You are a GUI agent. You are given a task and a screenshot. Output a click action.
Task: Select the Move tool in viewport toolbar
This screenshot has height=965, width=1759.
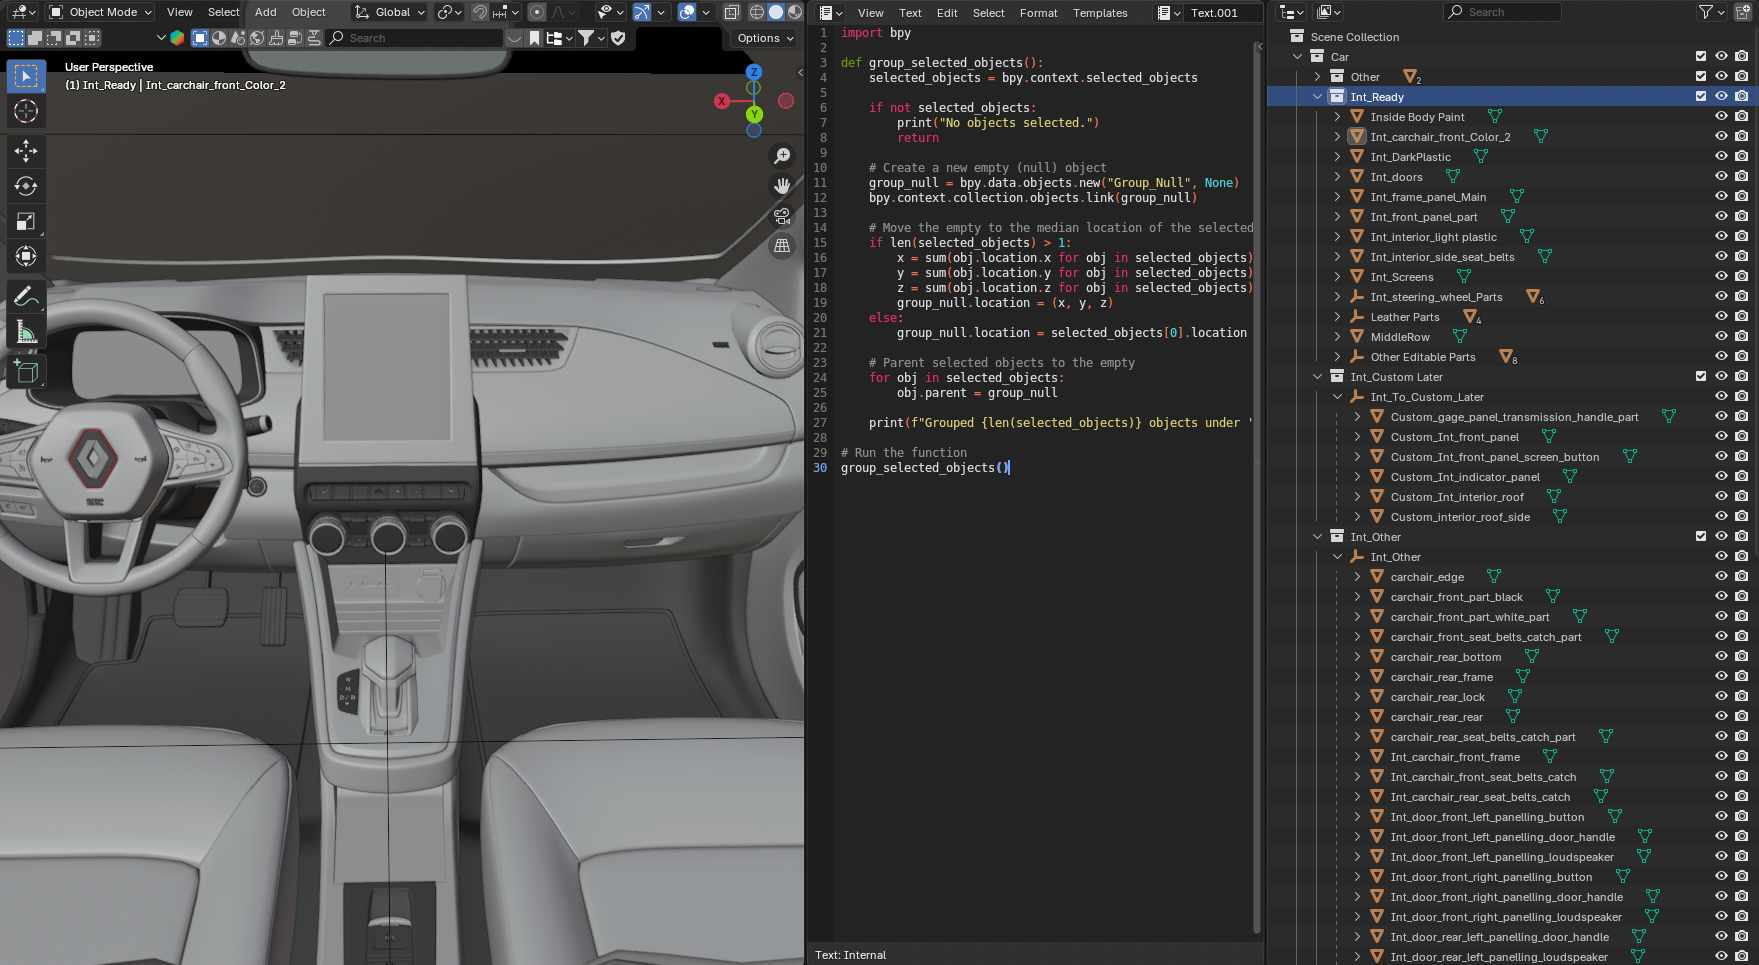click(x=26, y=151)
